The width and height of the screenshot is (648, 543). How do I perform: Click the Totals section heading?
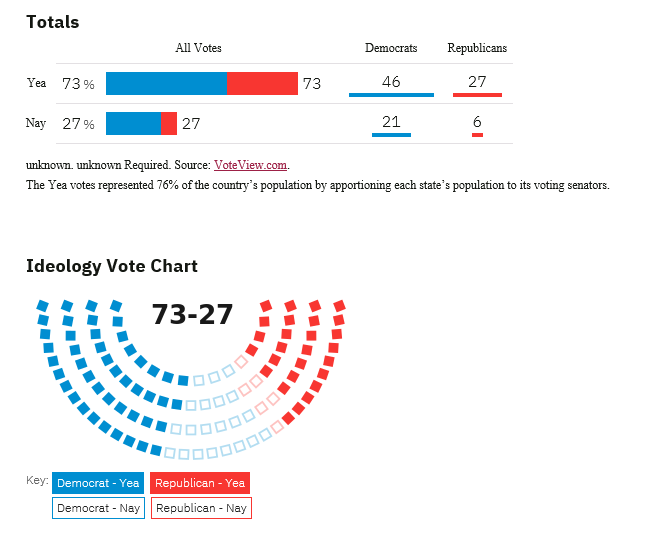(x=52, y=22)
